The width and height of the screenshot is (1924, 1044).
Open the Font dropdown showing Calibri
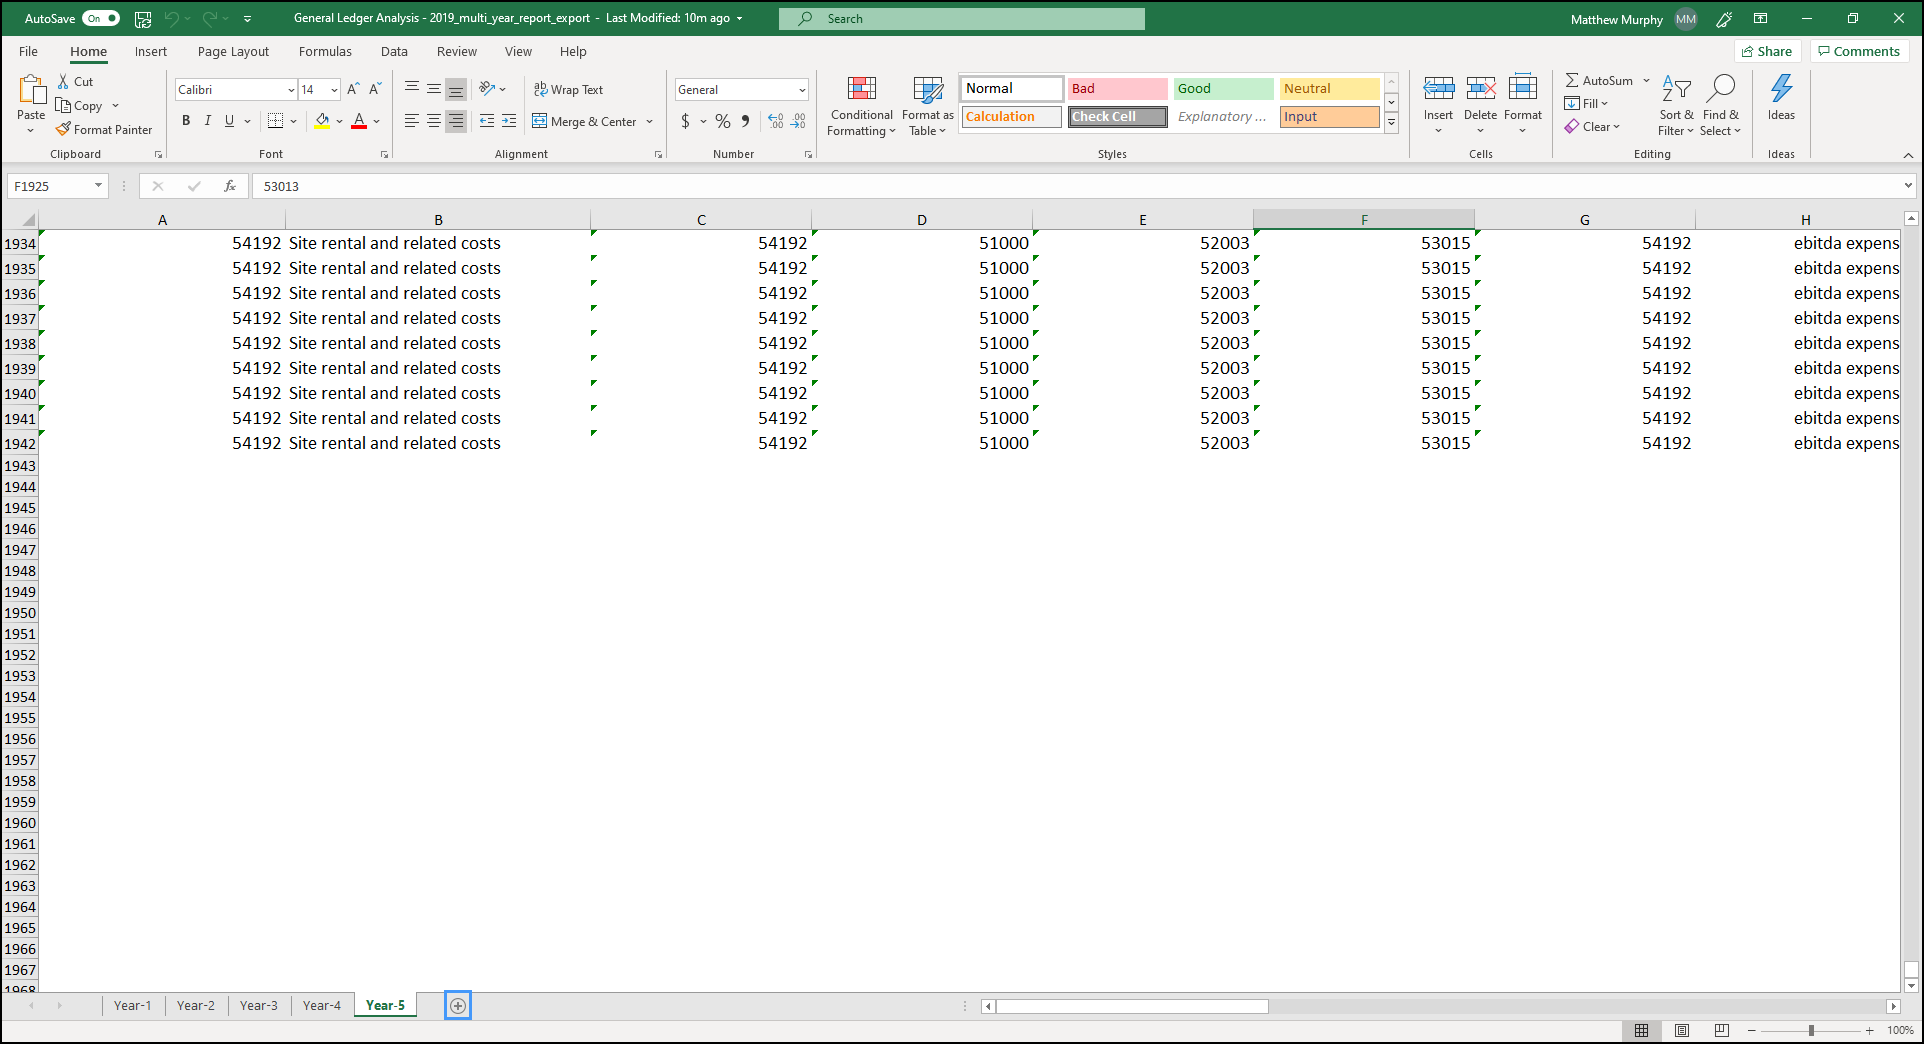point(233,89)
